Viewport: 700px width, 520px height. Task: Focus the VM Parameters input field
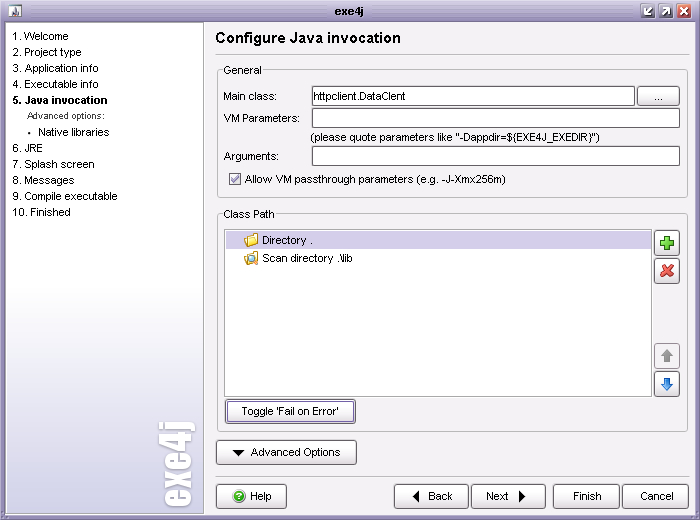pos(496,118)
